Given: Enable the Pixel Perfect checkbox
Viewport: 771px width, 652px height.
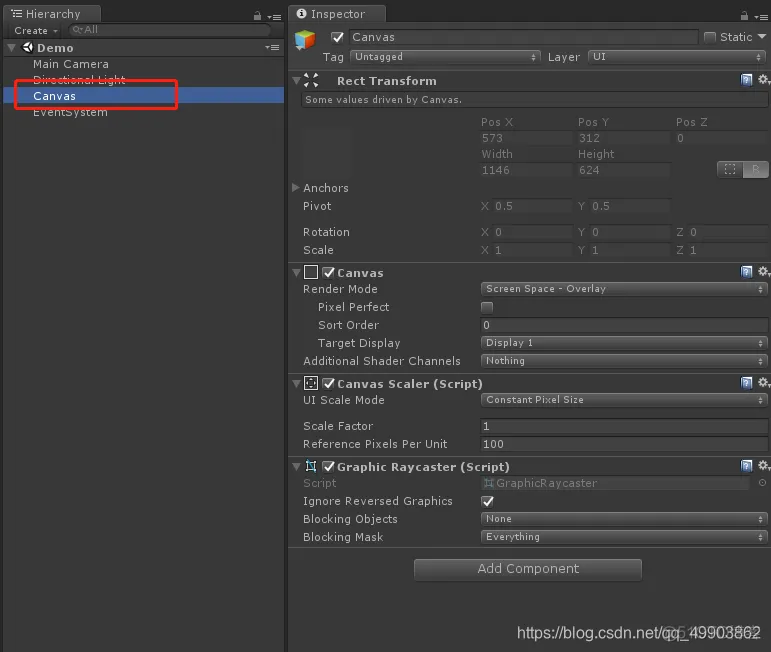Looking at the screenshot, I should (x=487, y=307).
